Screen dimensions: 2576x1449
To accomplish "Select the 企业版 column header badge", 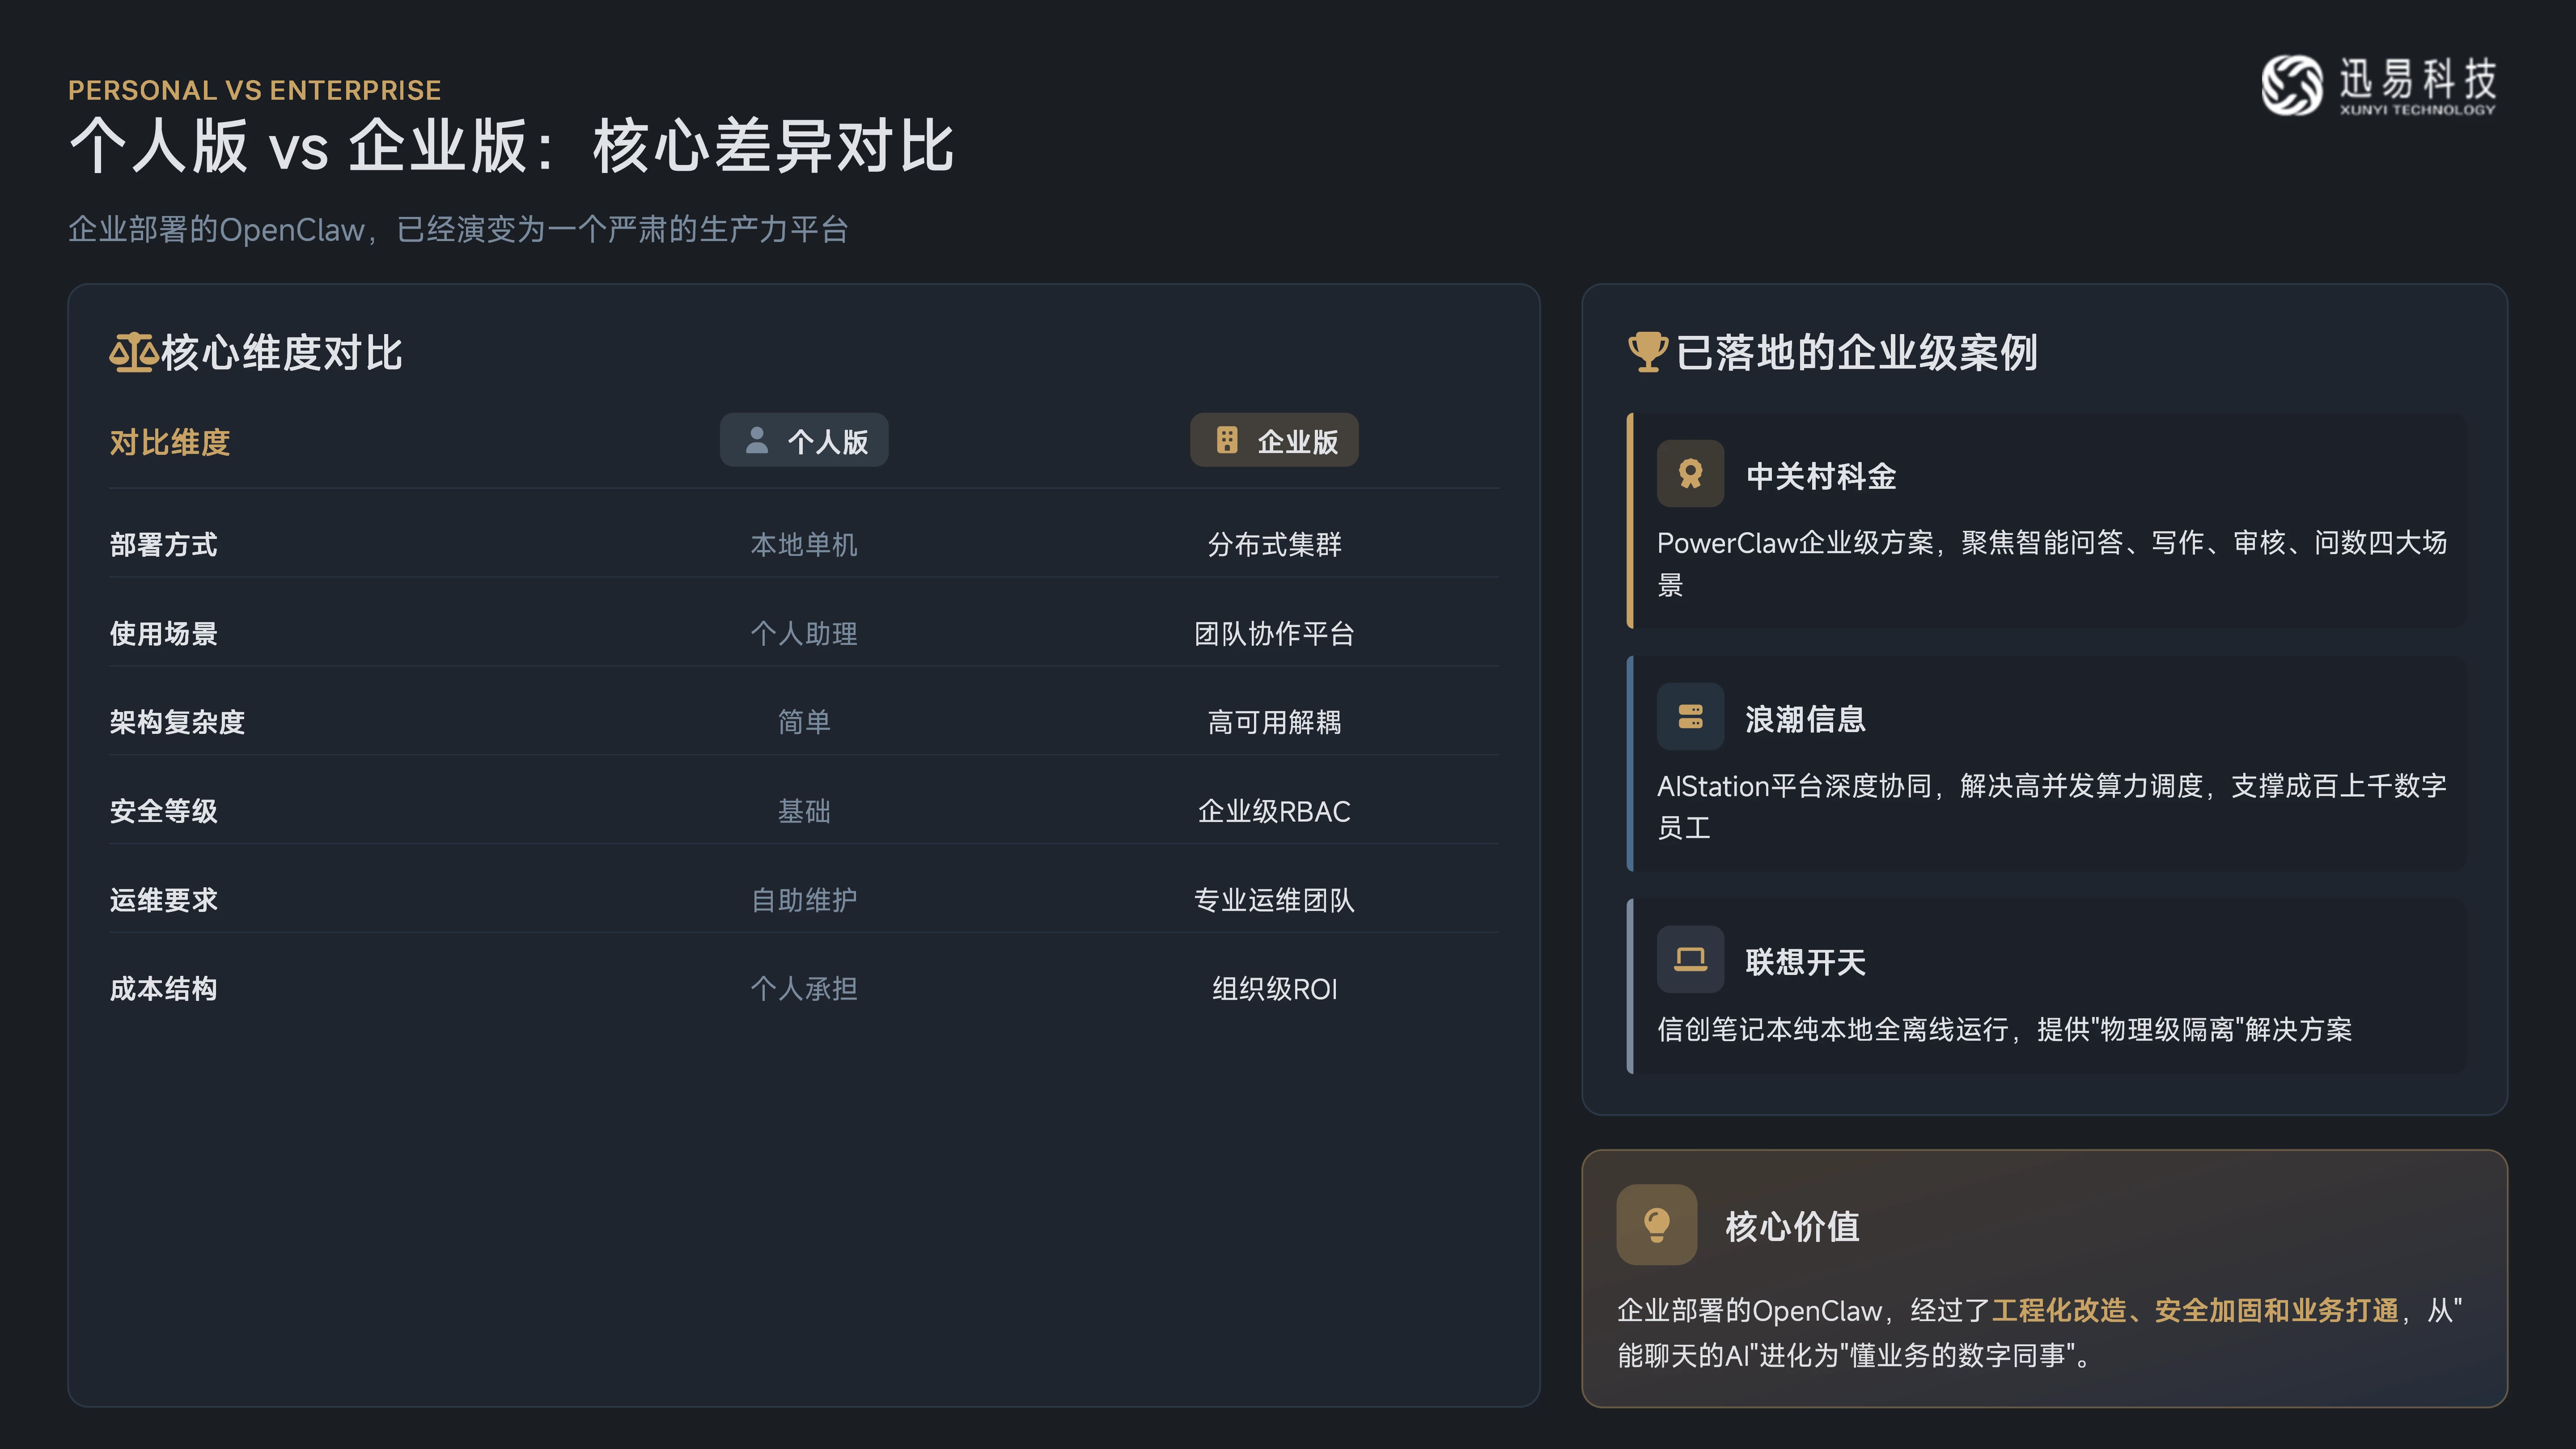I will [x=1274, y=441].
